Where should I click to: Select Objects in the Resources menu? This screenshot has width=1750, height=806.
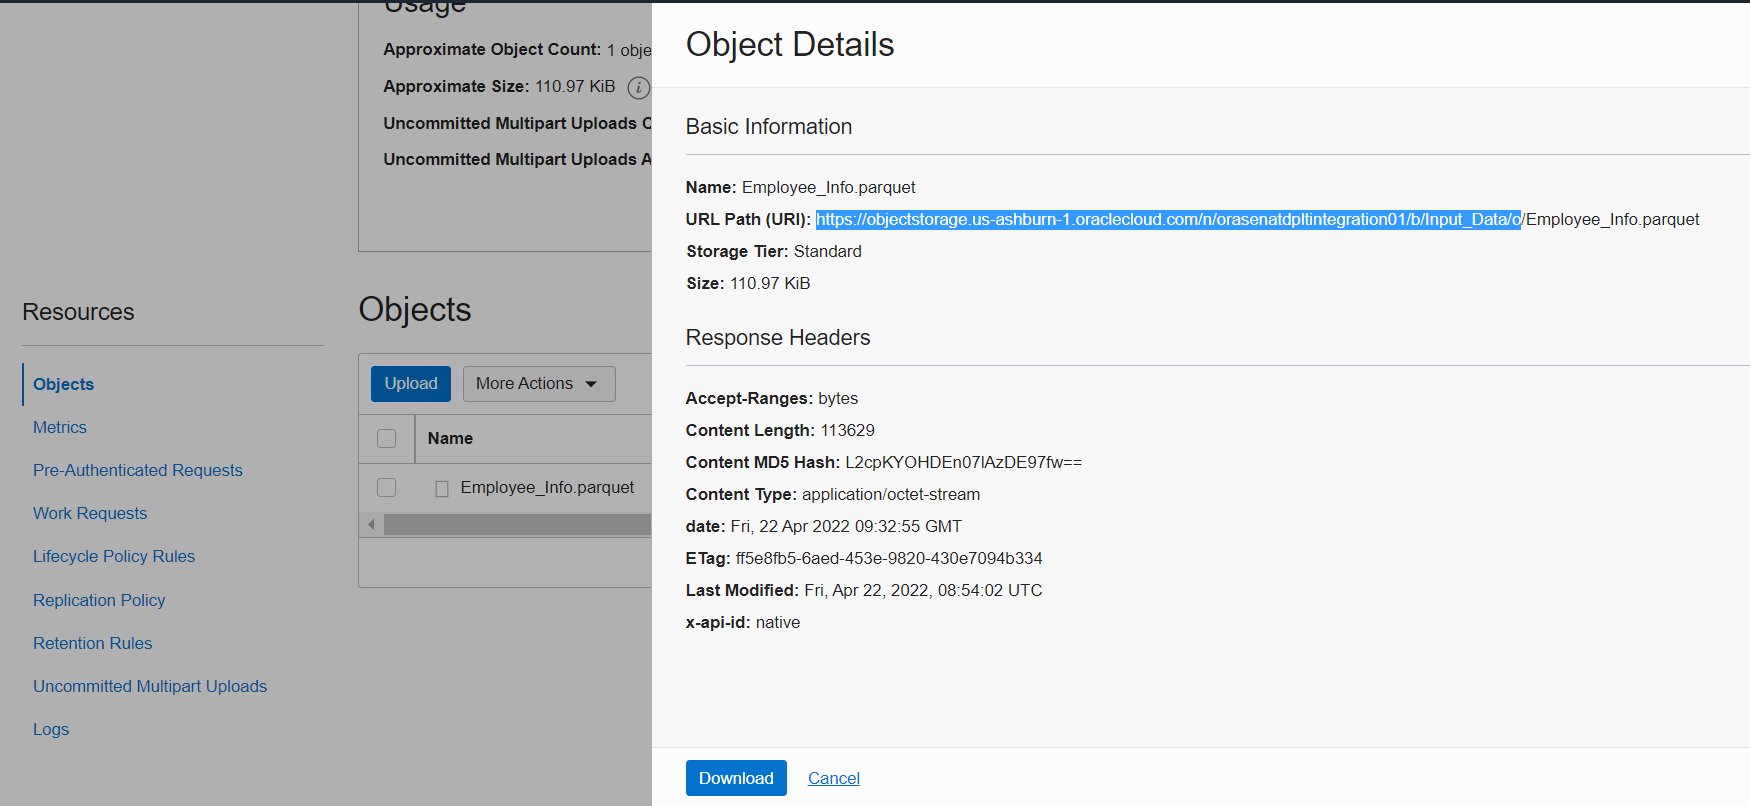[x=63, y=384]
